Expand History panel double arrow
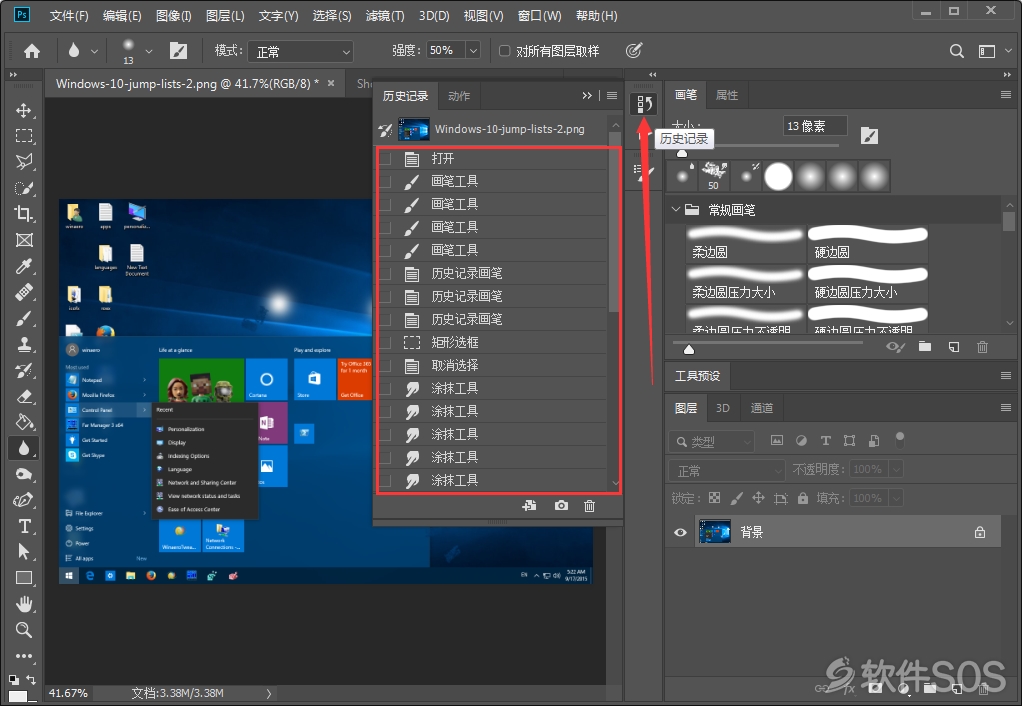This screenshot has width=1022, height=706. tap(587, 96)
